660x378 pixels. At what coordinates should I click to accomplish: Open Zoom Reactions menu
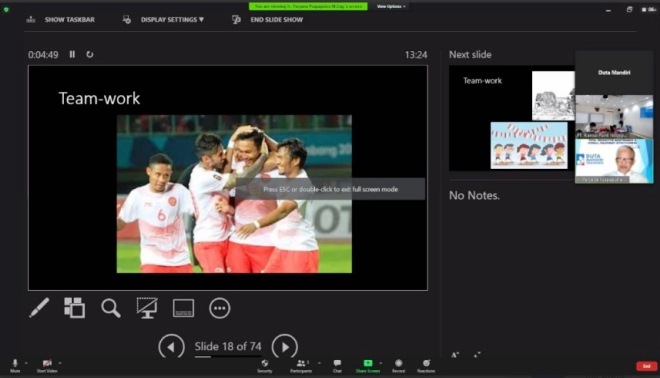point(426,366)
